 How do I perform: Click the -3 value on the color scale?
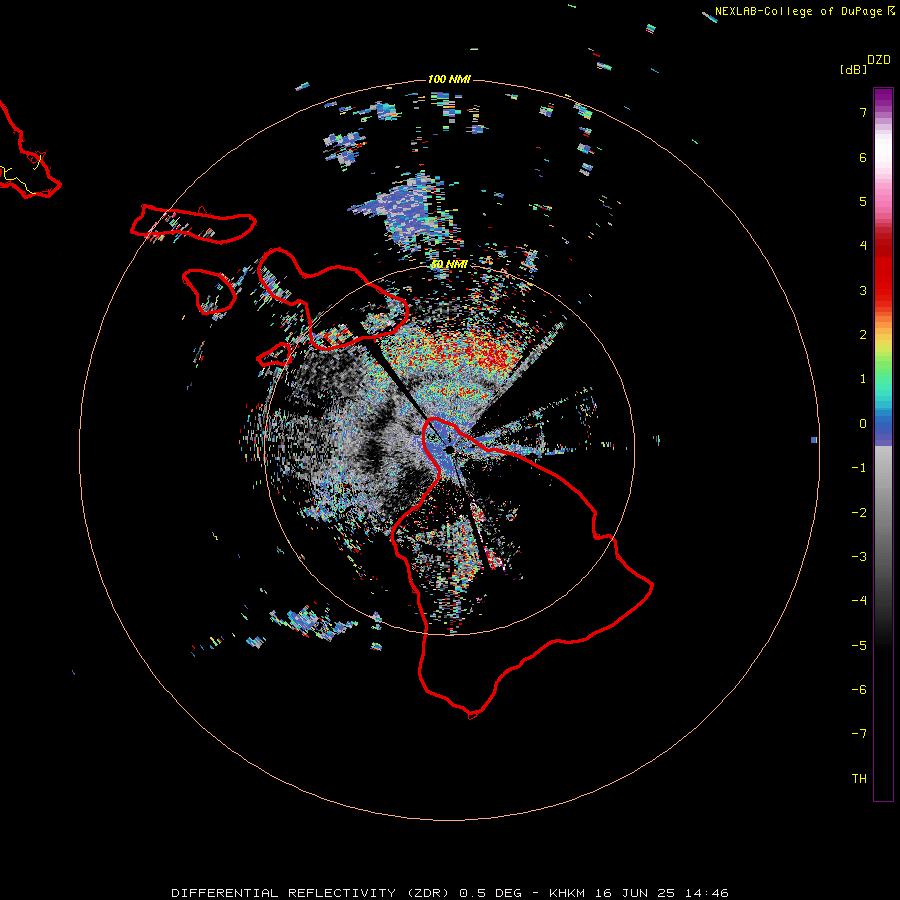pyautogui.click(x=859, y=557)
